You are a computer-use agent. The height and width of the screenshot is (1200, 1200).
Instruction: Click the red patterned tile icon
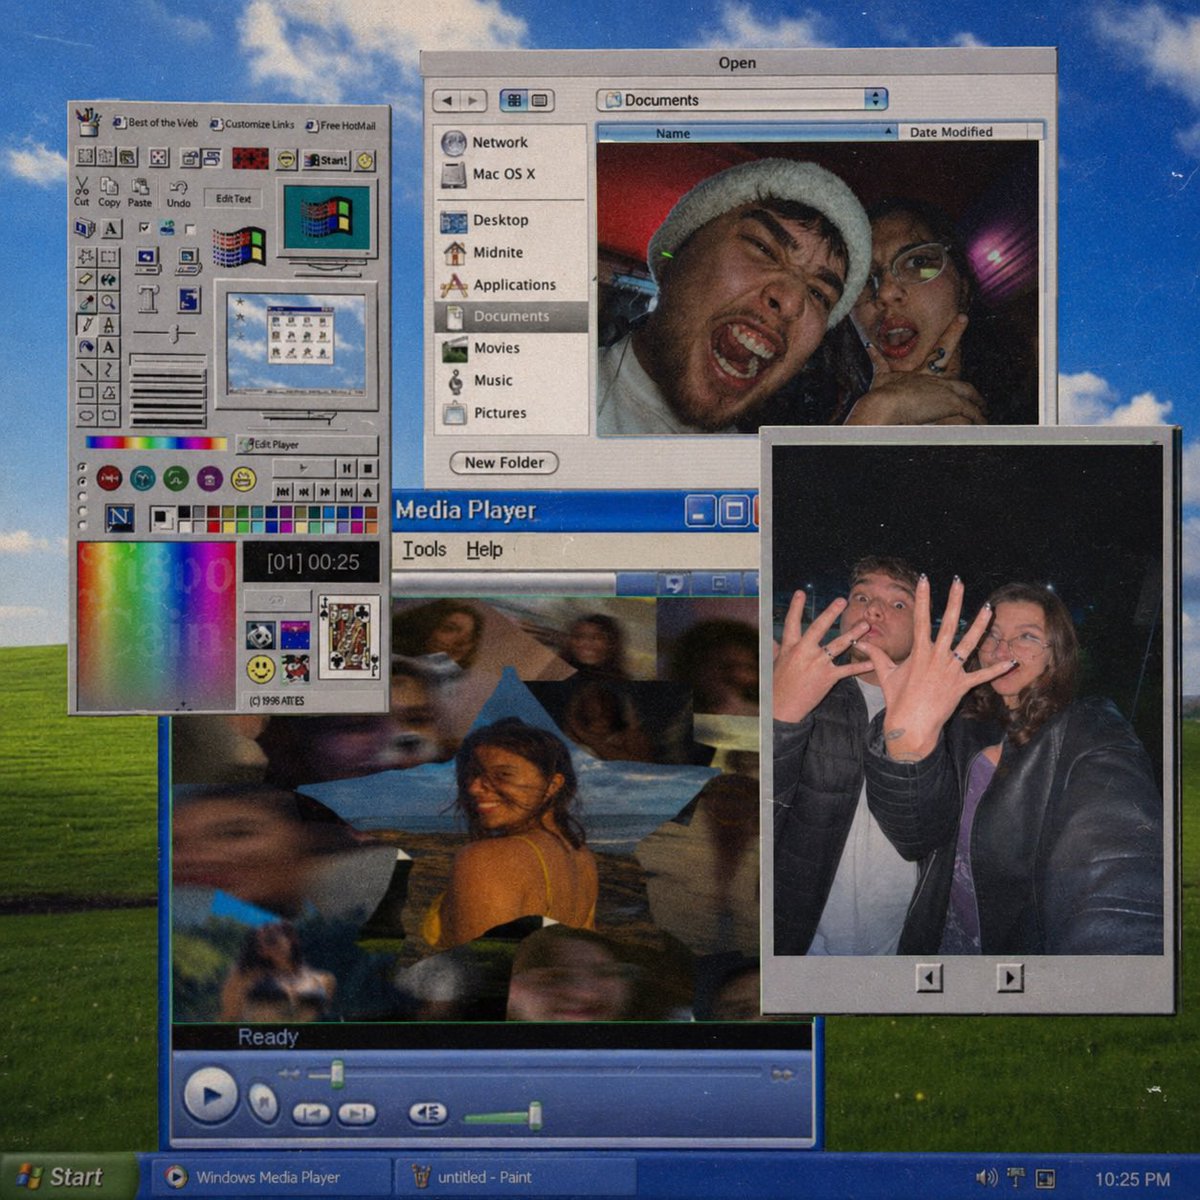pyautogui.click(x=250, y=158)
